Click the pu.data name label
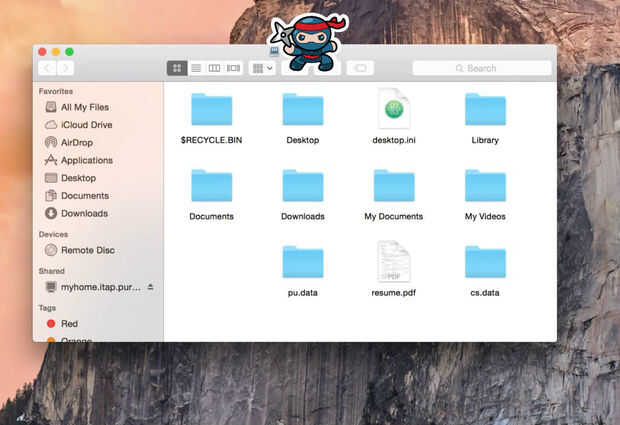The height and width of the screenshot is (425, 620). coord(303,293)
